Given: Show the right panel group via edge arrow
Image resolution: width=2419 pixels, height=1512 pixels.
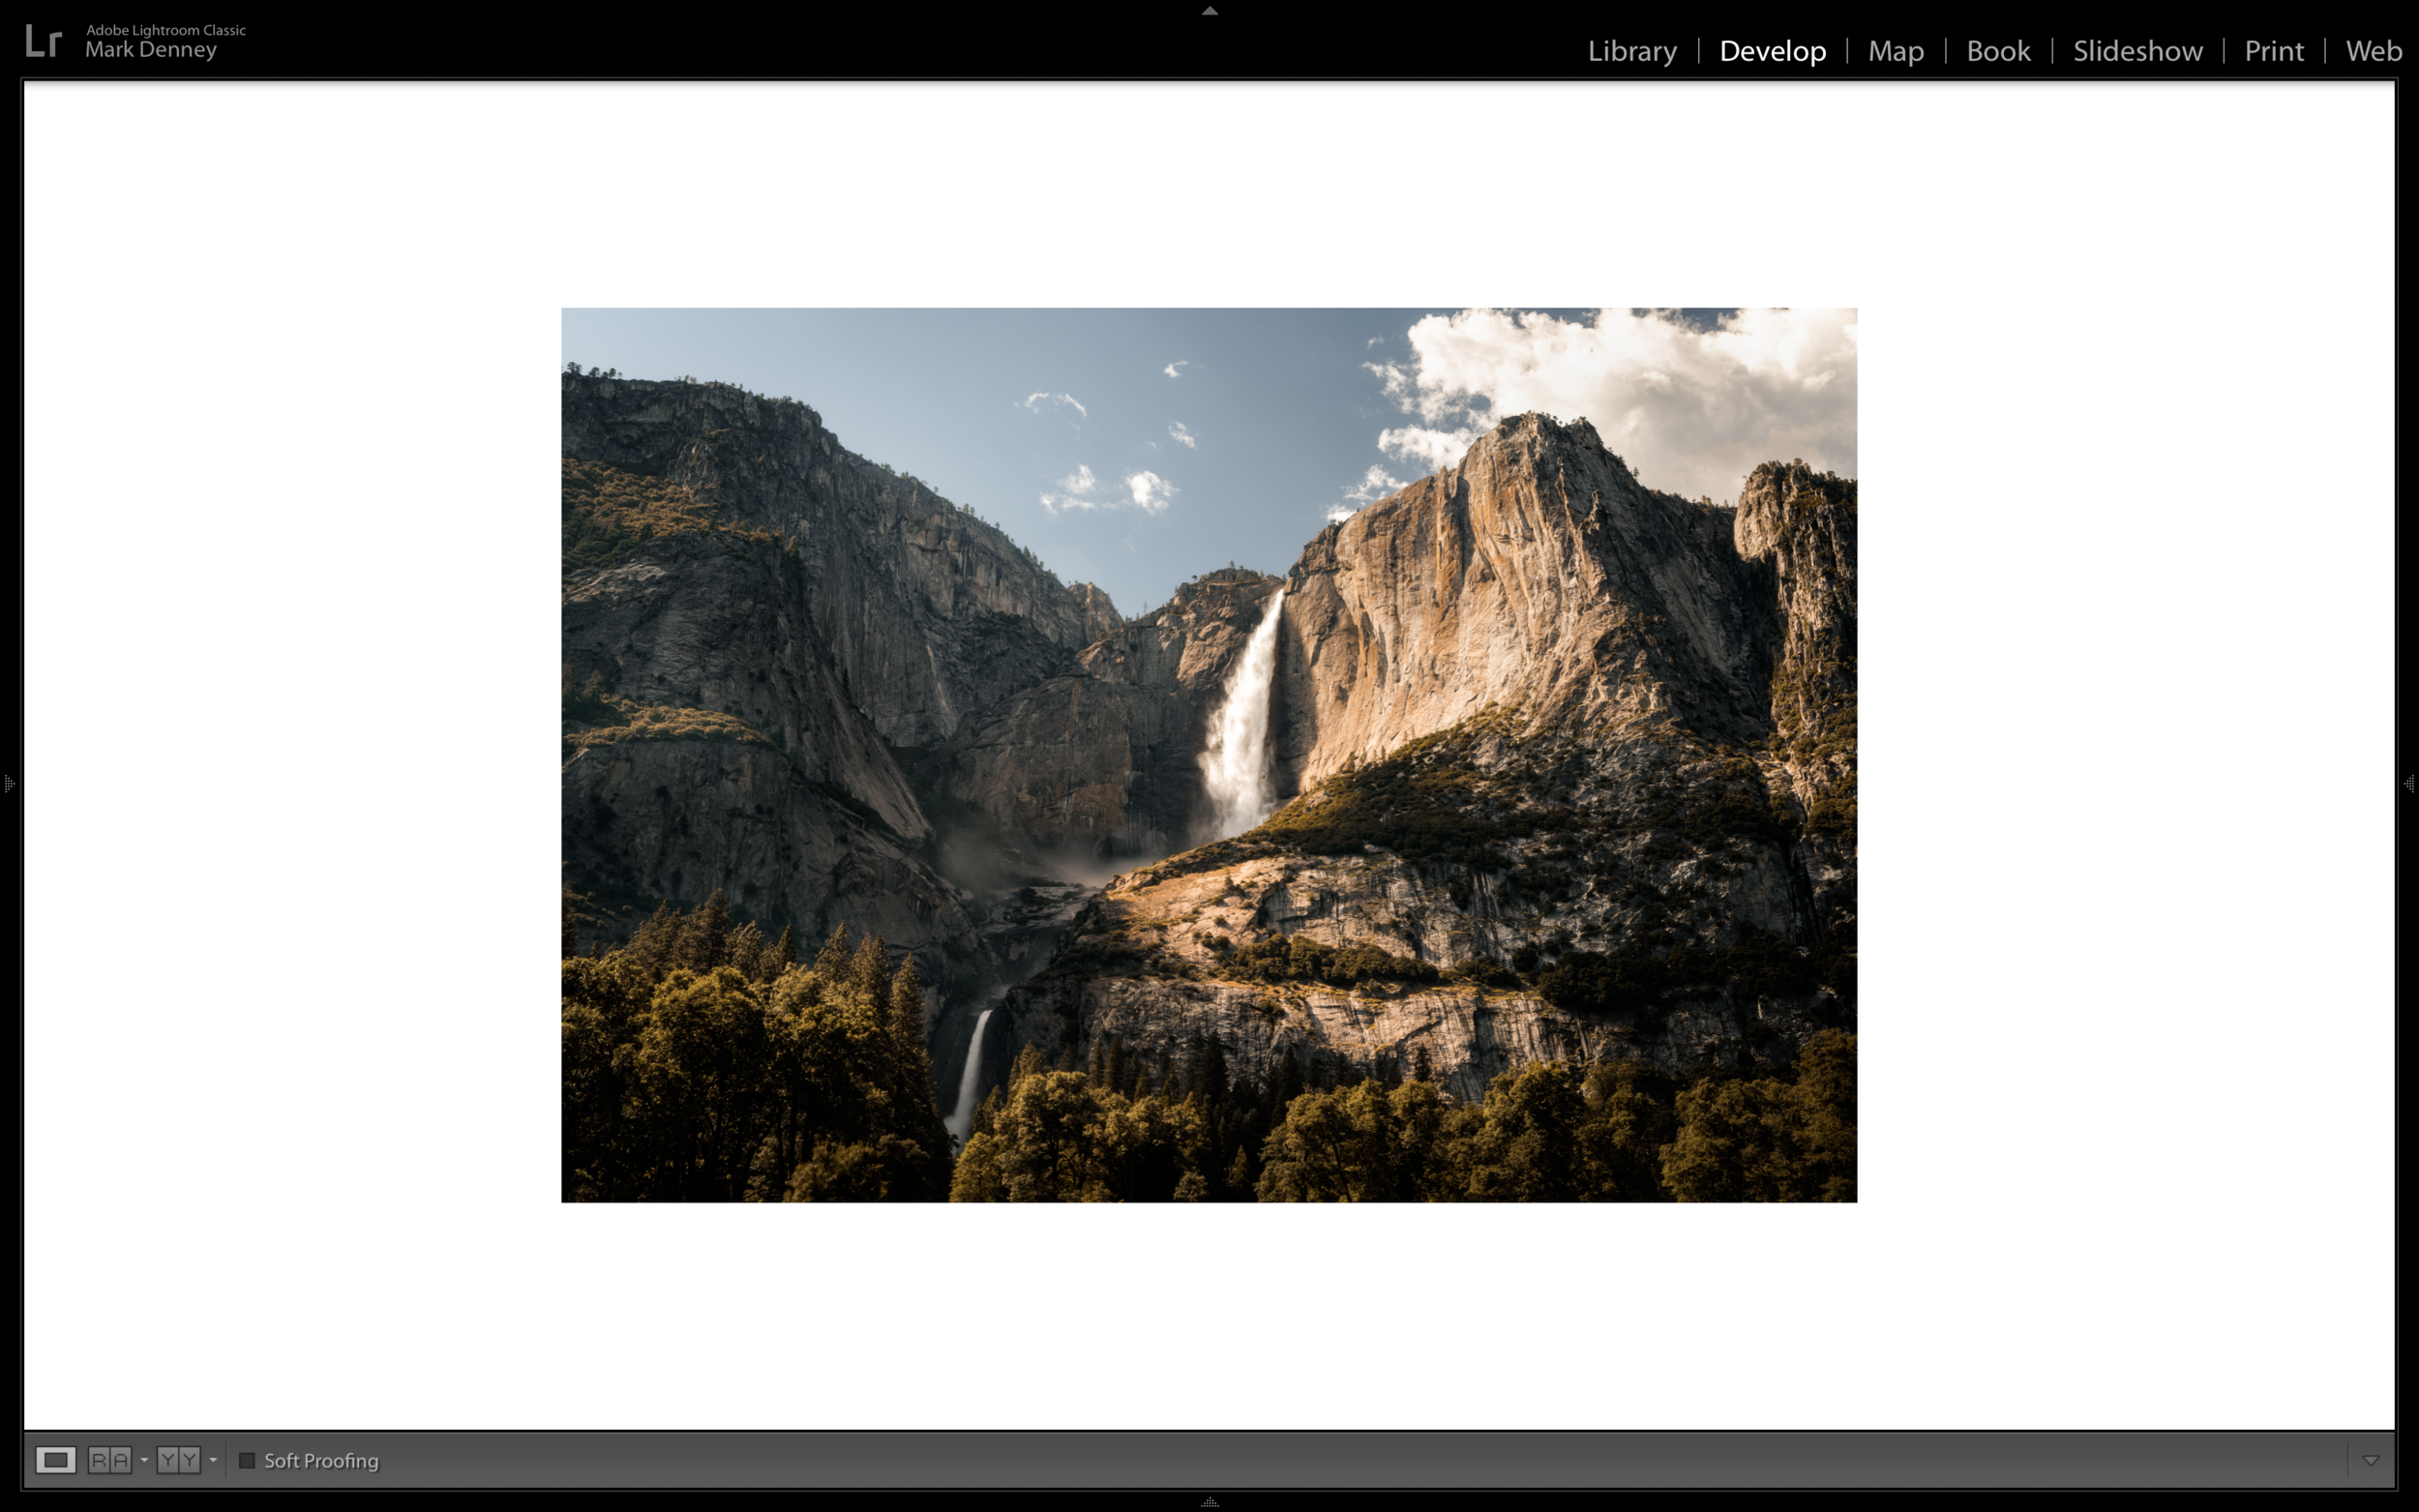Looking at the screenshot, I should 2411,784.
